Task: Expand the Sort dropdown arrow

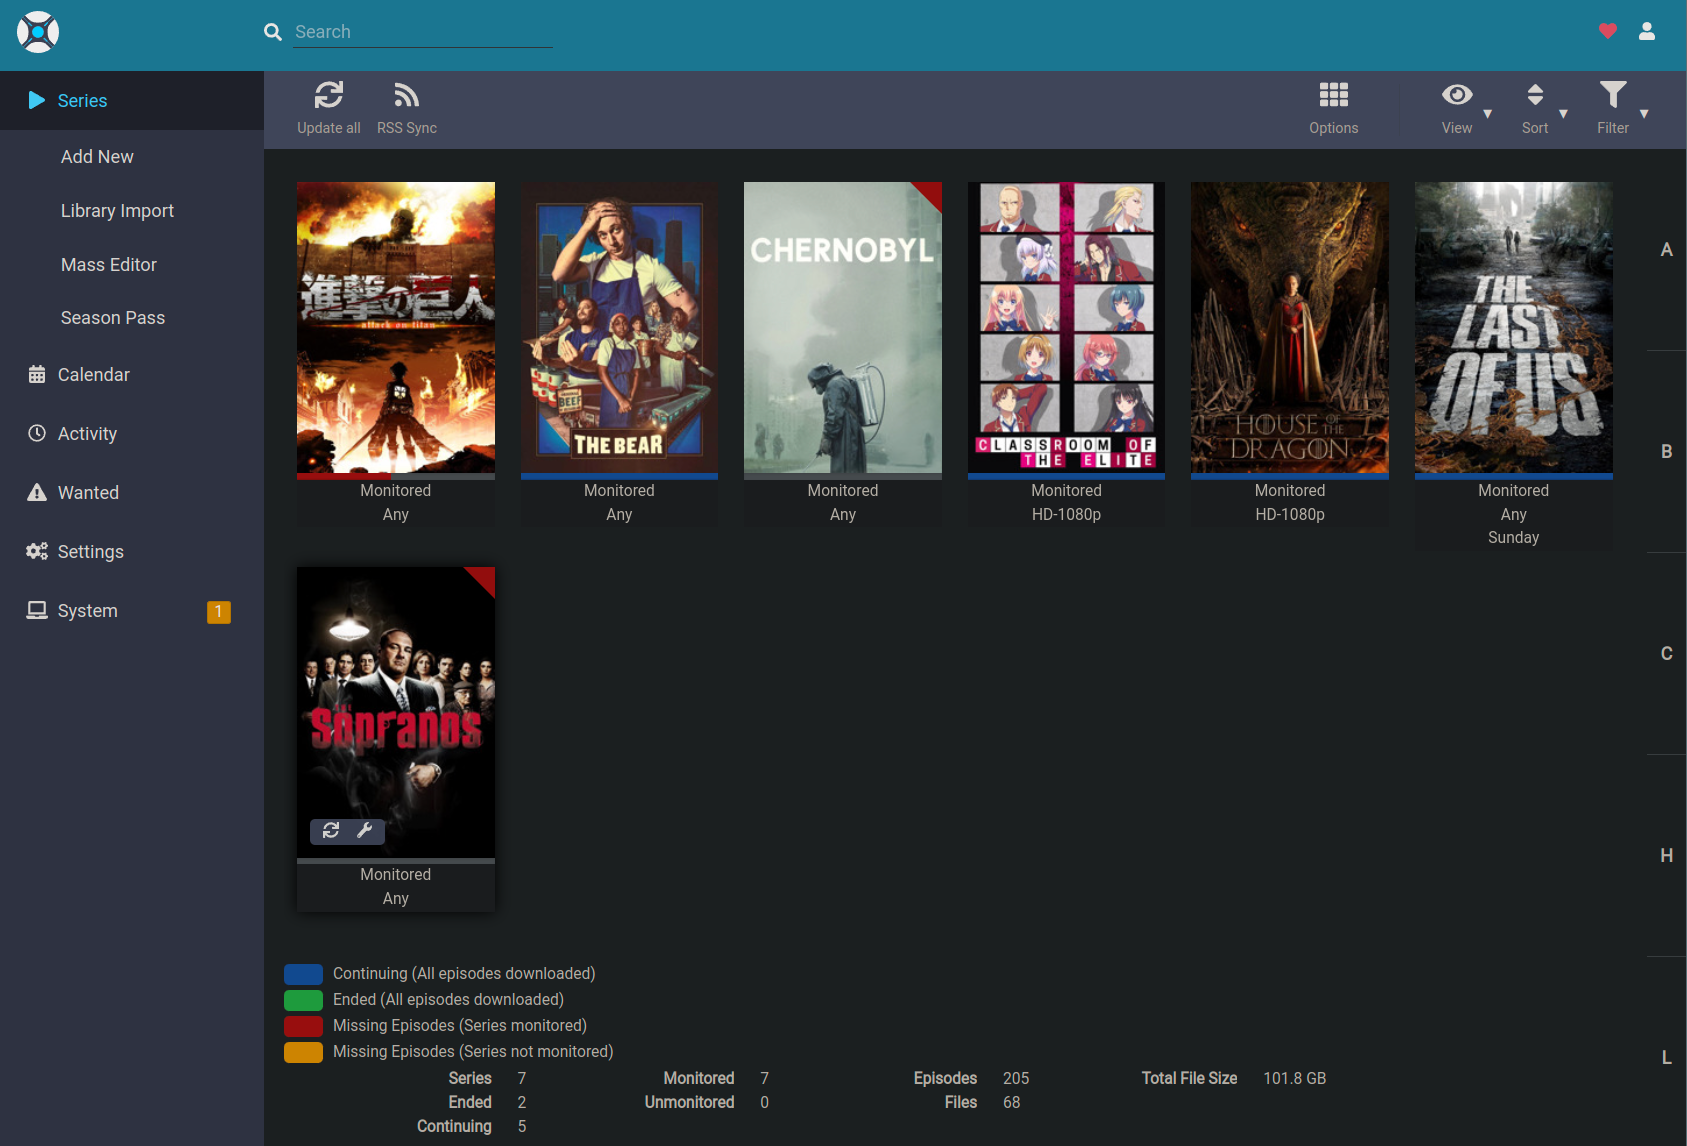Action: point(1563,114)
